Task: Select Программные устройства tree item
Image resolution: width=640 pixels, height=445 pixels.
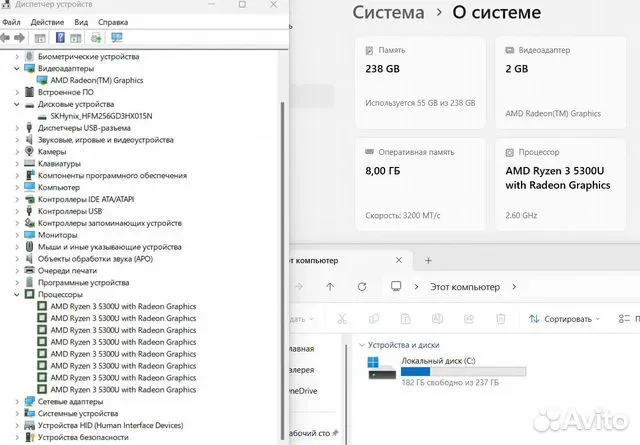Action: [x=83, y=283]
